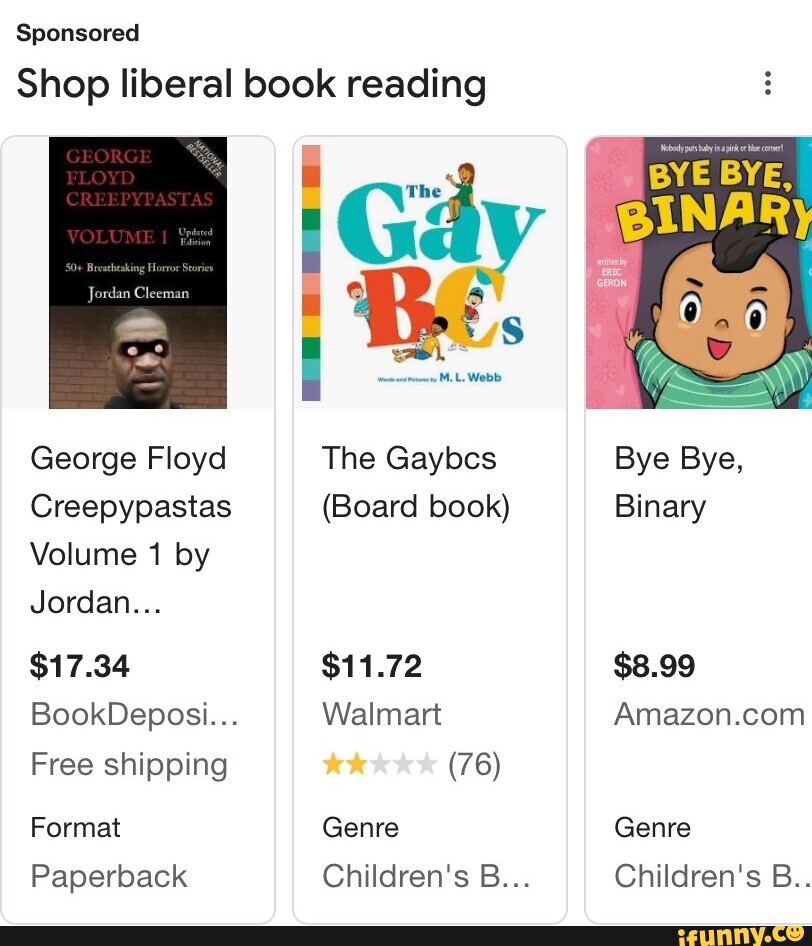
Task: Click the Paperback format value
Action: [x=109, y=876]
